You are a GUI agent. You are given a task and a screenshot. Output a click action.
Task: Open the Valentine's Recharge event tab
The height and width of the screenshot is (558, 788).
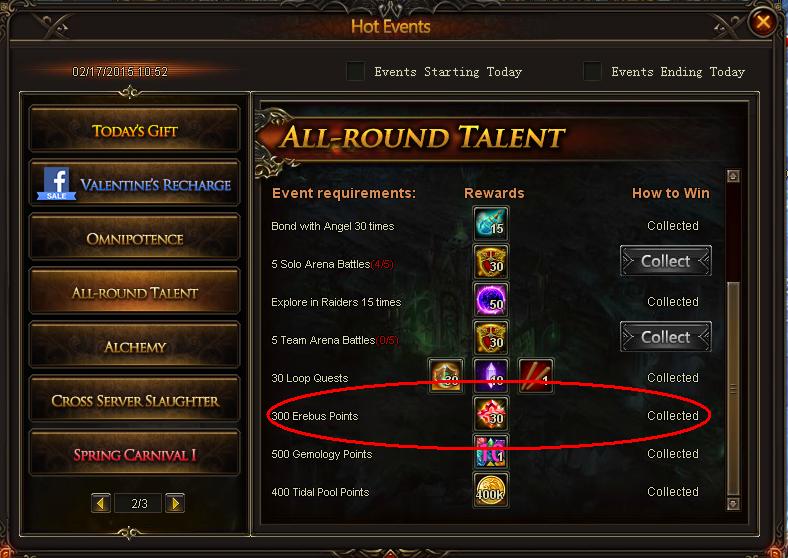(135, 184)
